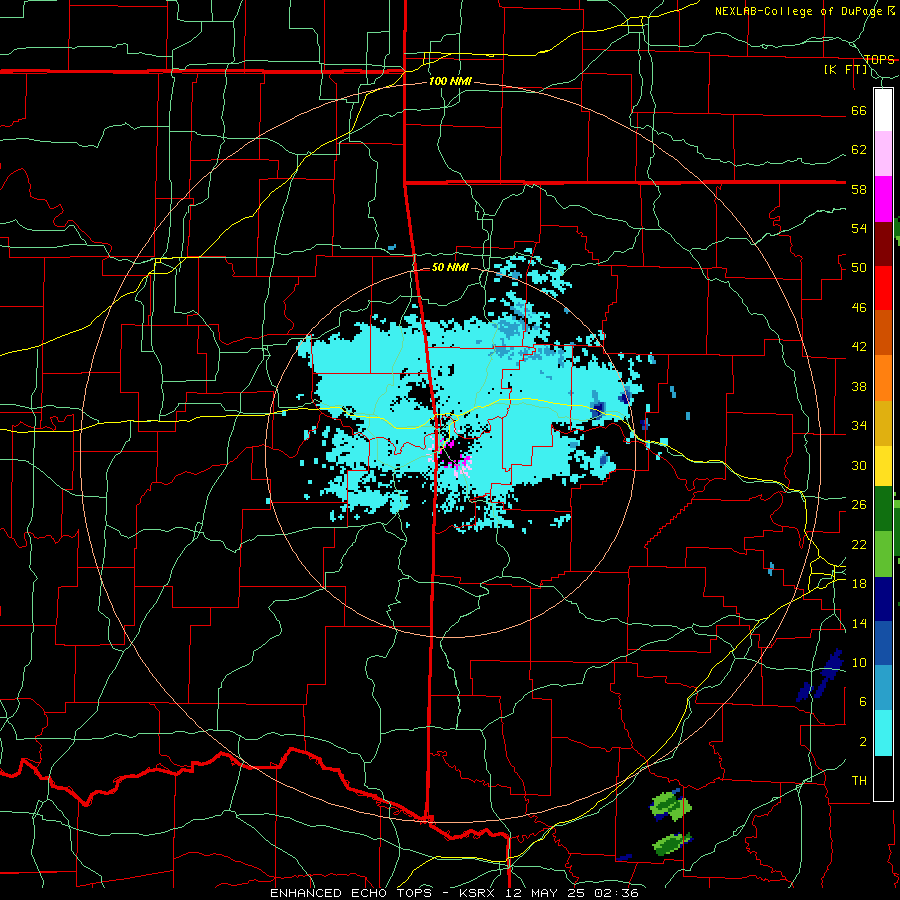Click the medium blue swatch between 14 and 10
Image resolution: width=900 pixels, height=900 pixels.
(x=883, y=642)
